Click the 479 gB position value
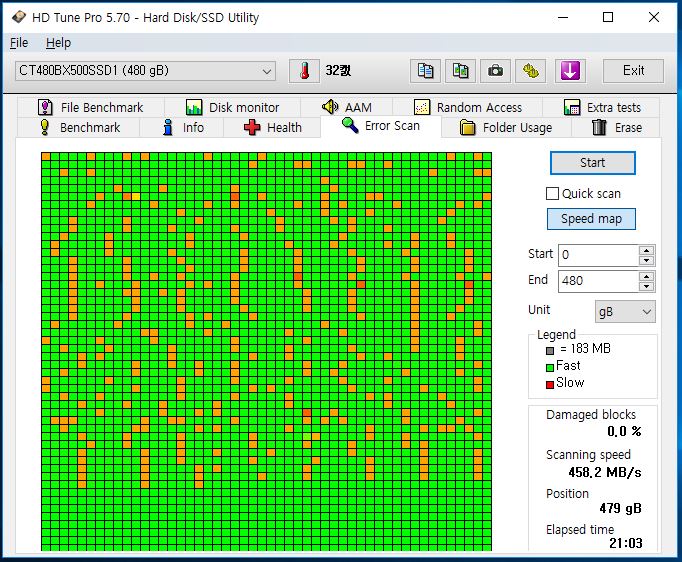This screenshot has height=562, width=682. (620, 508)
